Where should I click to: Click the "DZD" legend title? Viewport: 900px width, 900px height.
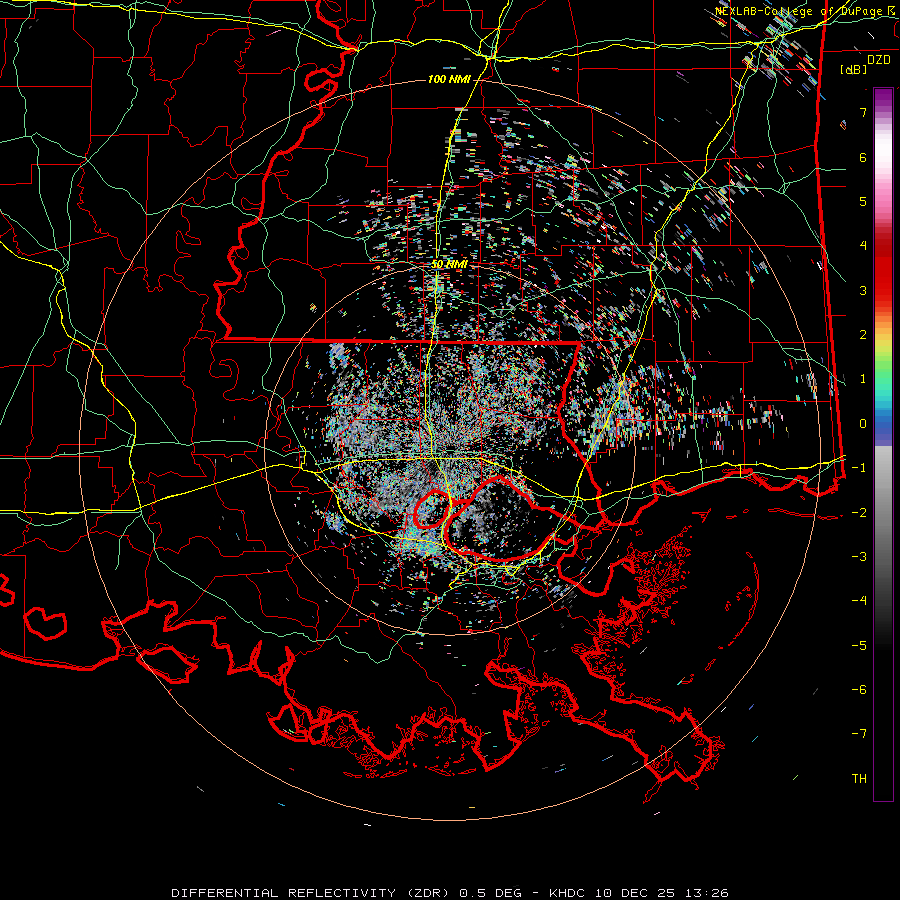point(879,60)
